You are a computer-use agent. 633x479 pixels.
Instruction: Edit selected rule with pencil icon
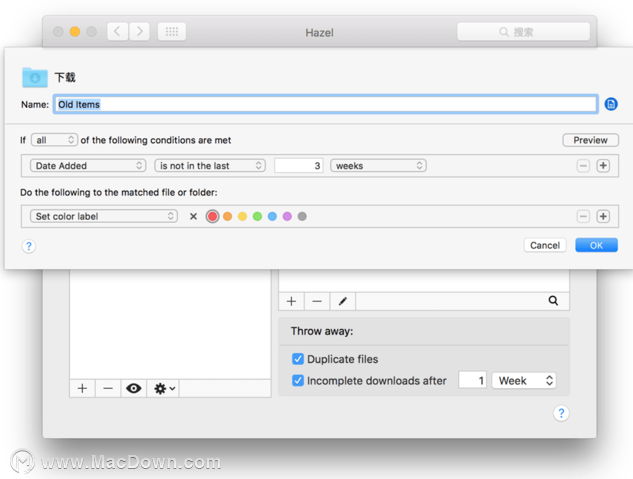click(x=343, y=301)
